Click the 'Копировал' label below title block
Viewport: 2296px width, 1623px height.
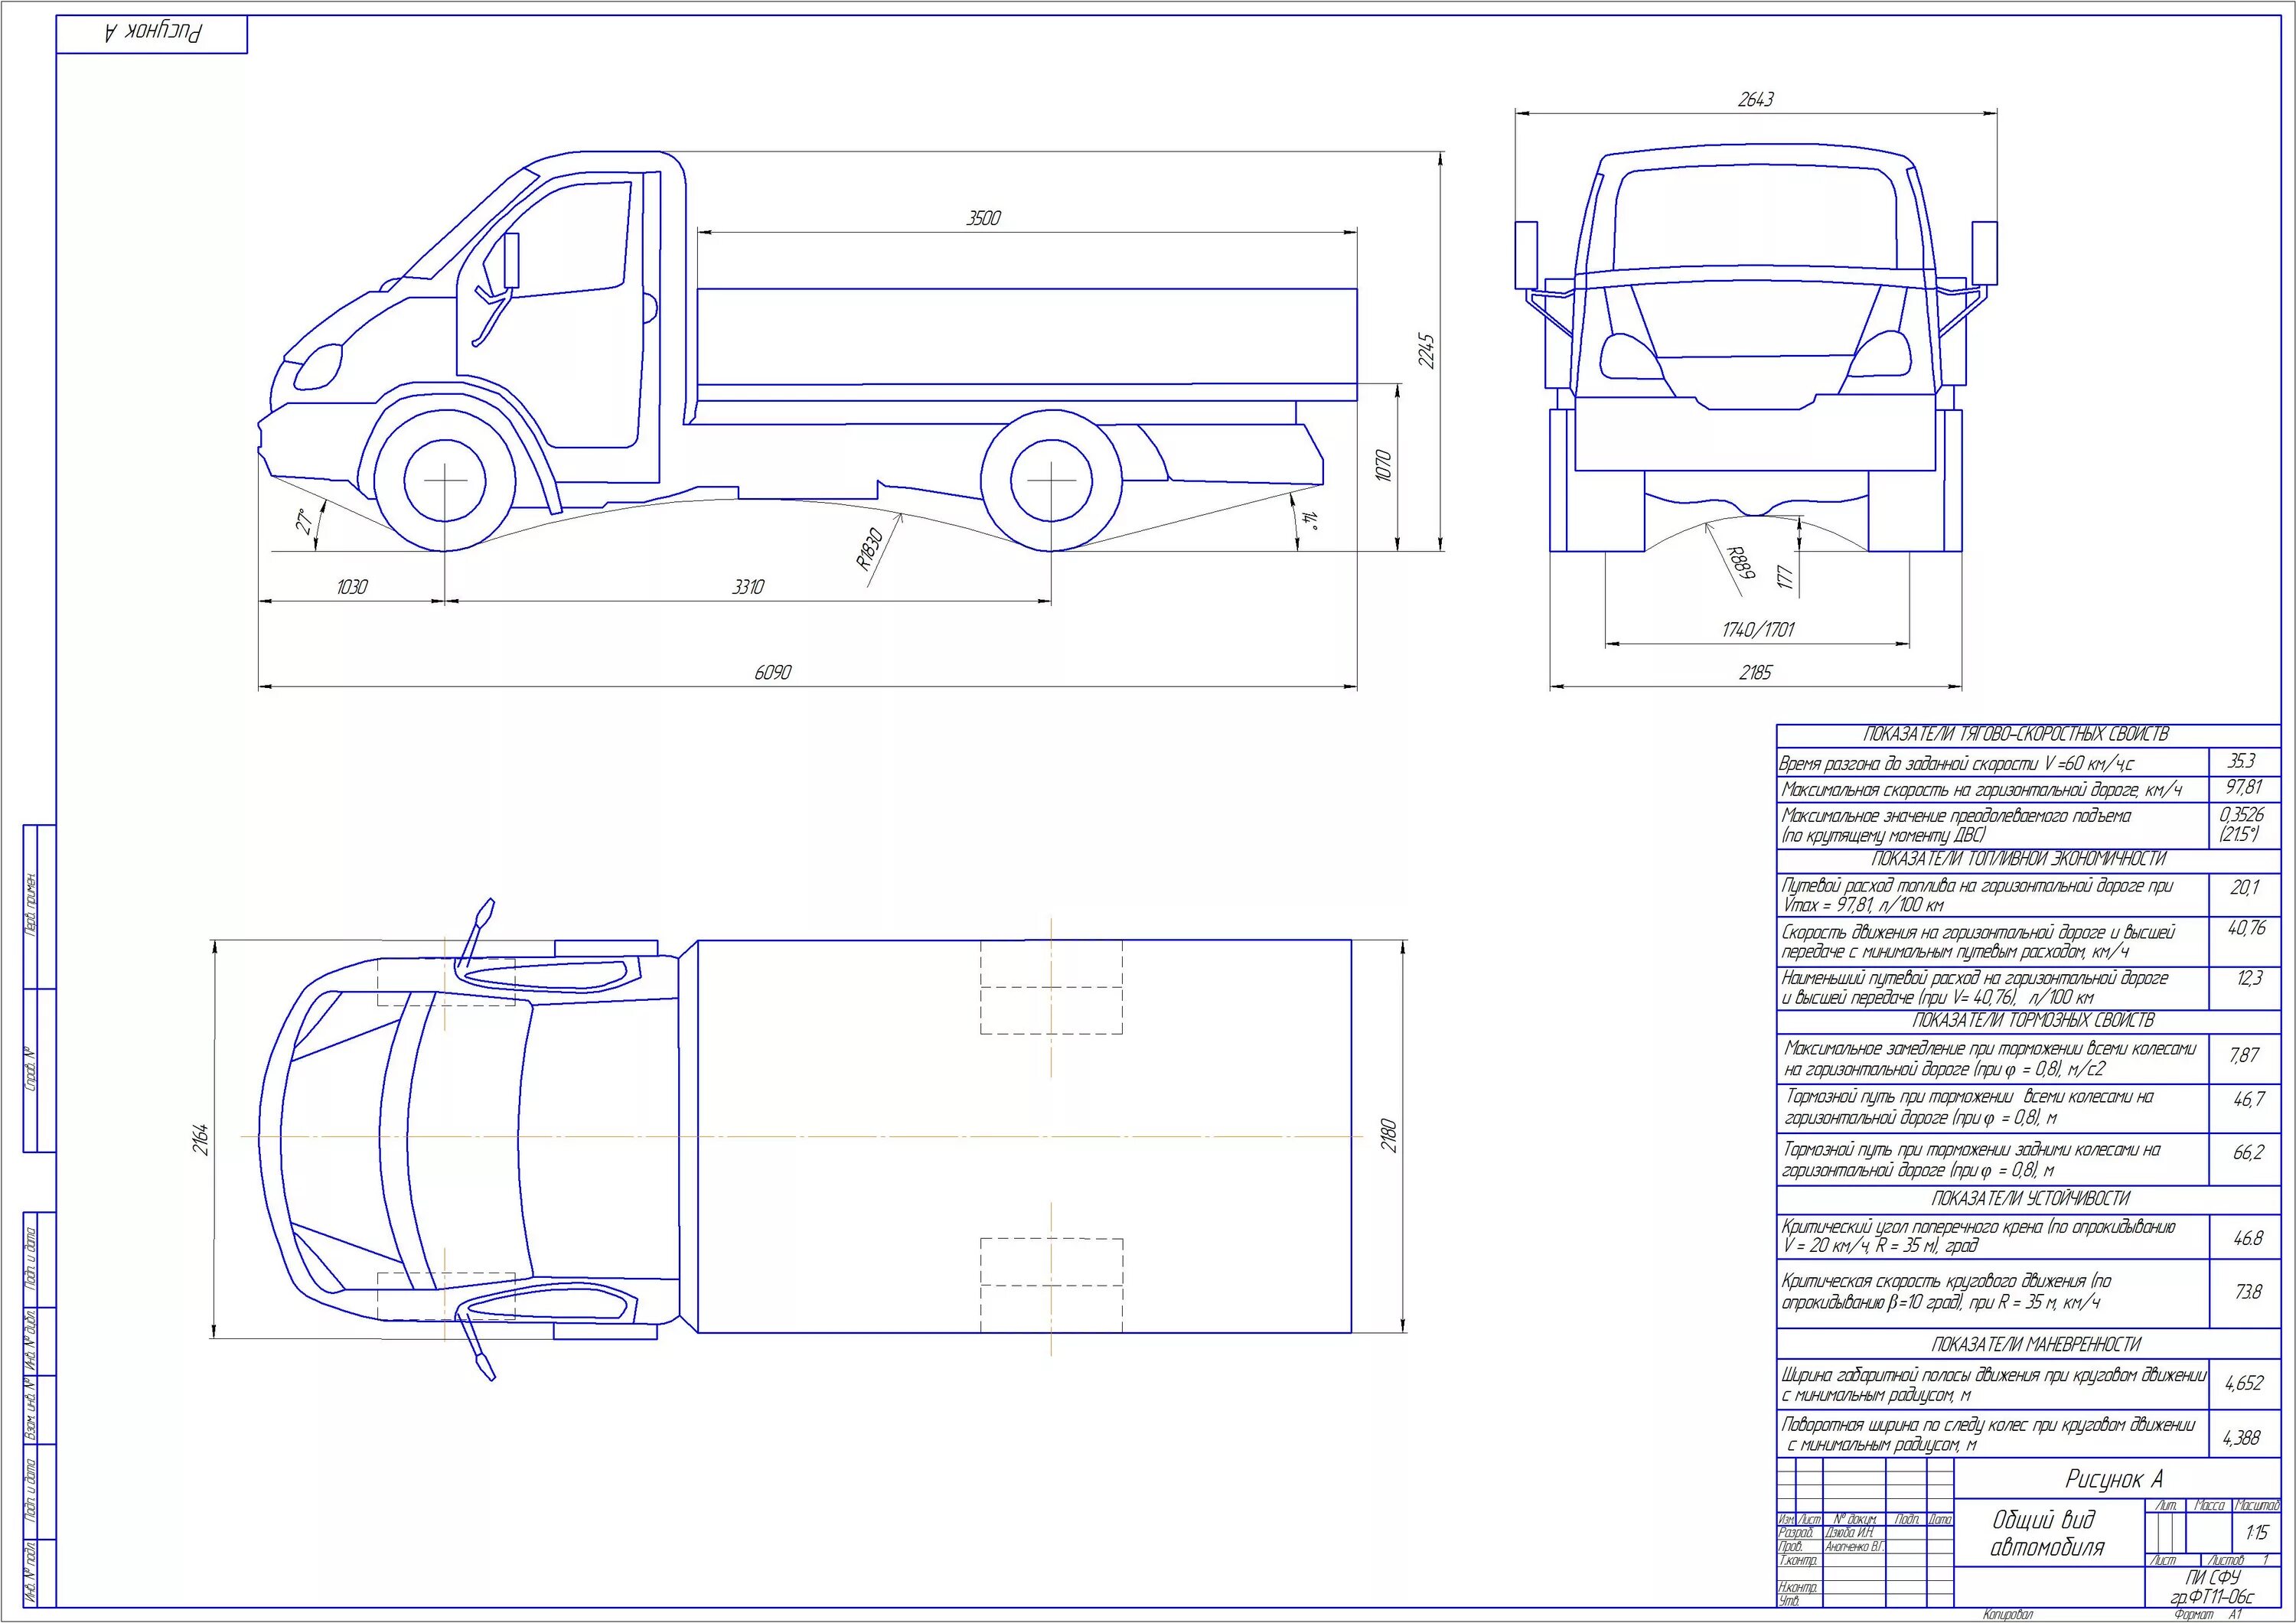point(2009,1614)
